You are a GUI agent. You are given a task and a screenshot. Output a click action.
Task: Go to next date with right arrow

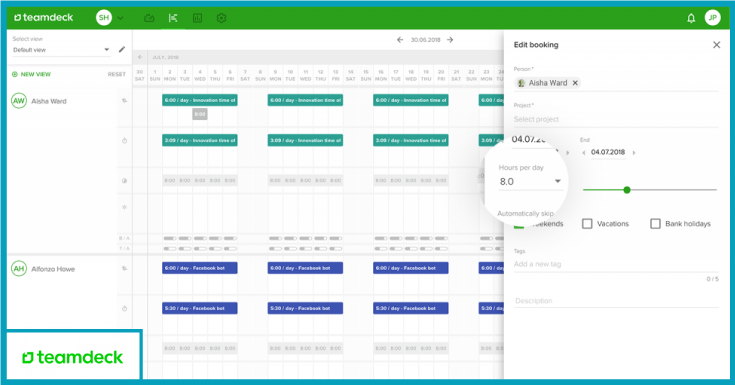click(450, 40)
